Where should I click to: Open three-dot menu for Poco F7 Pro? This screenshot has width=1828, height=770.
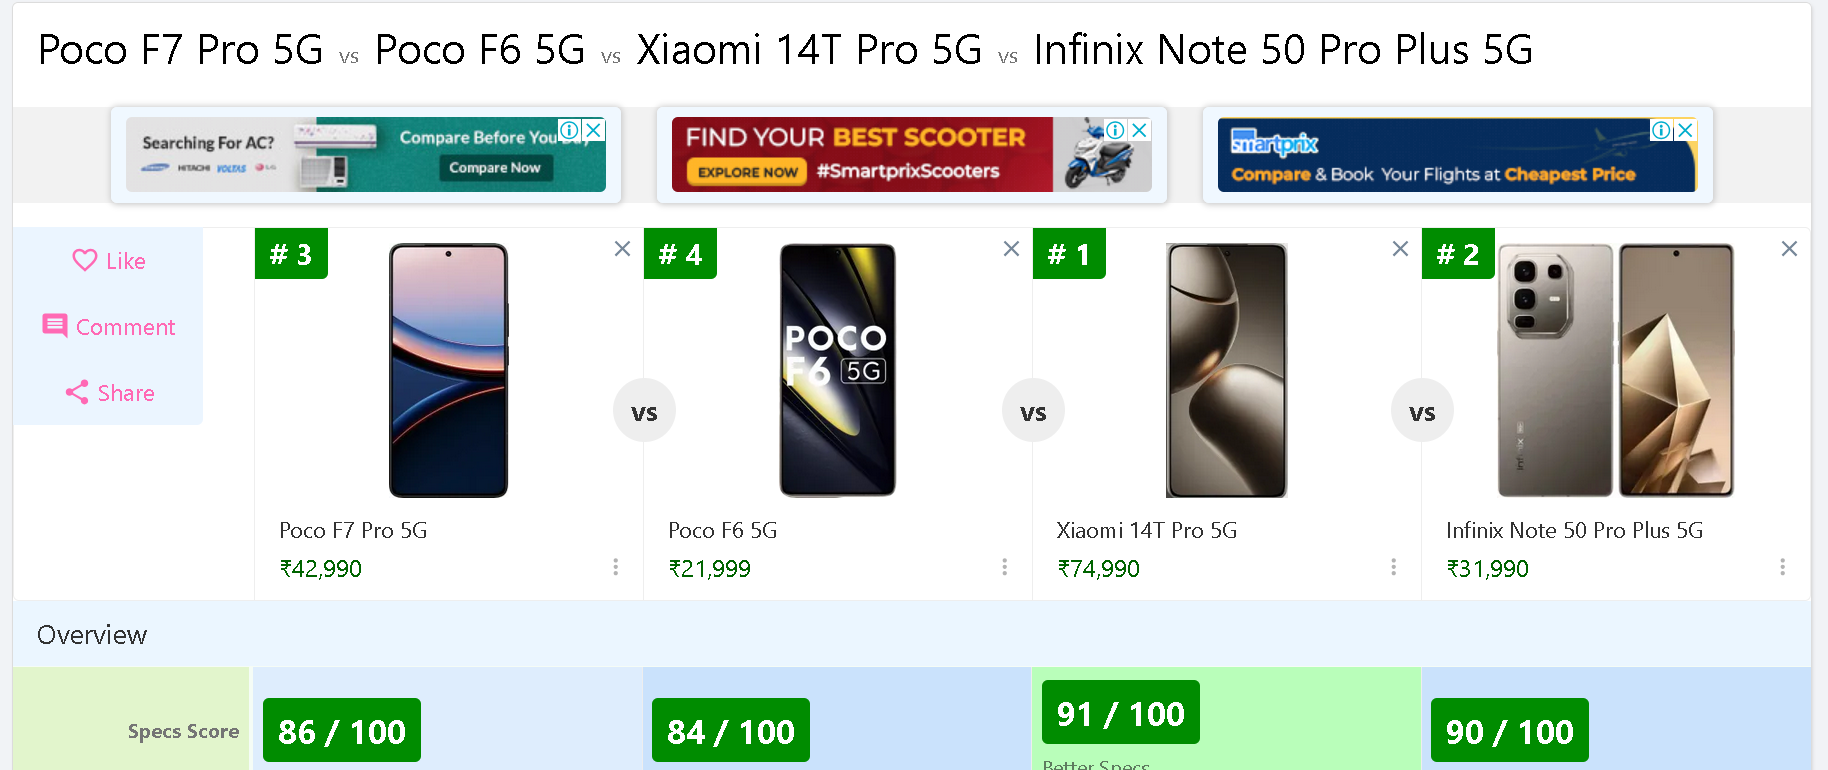pos(615,567)
